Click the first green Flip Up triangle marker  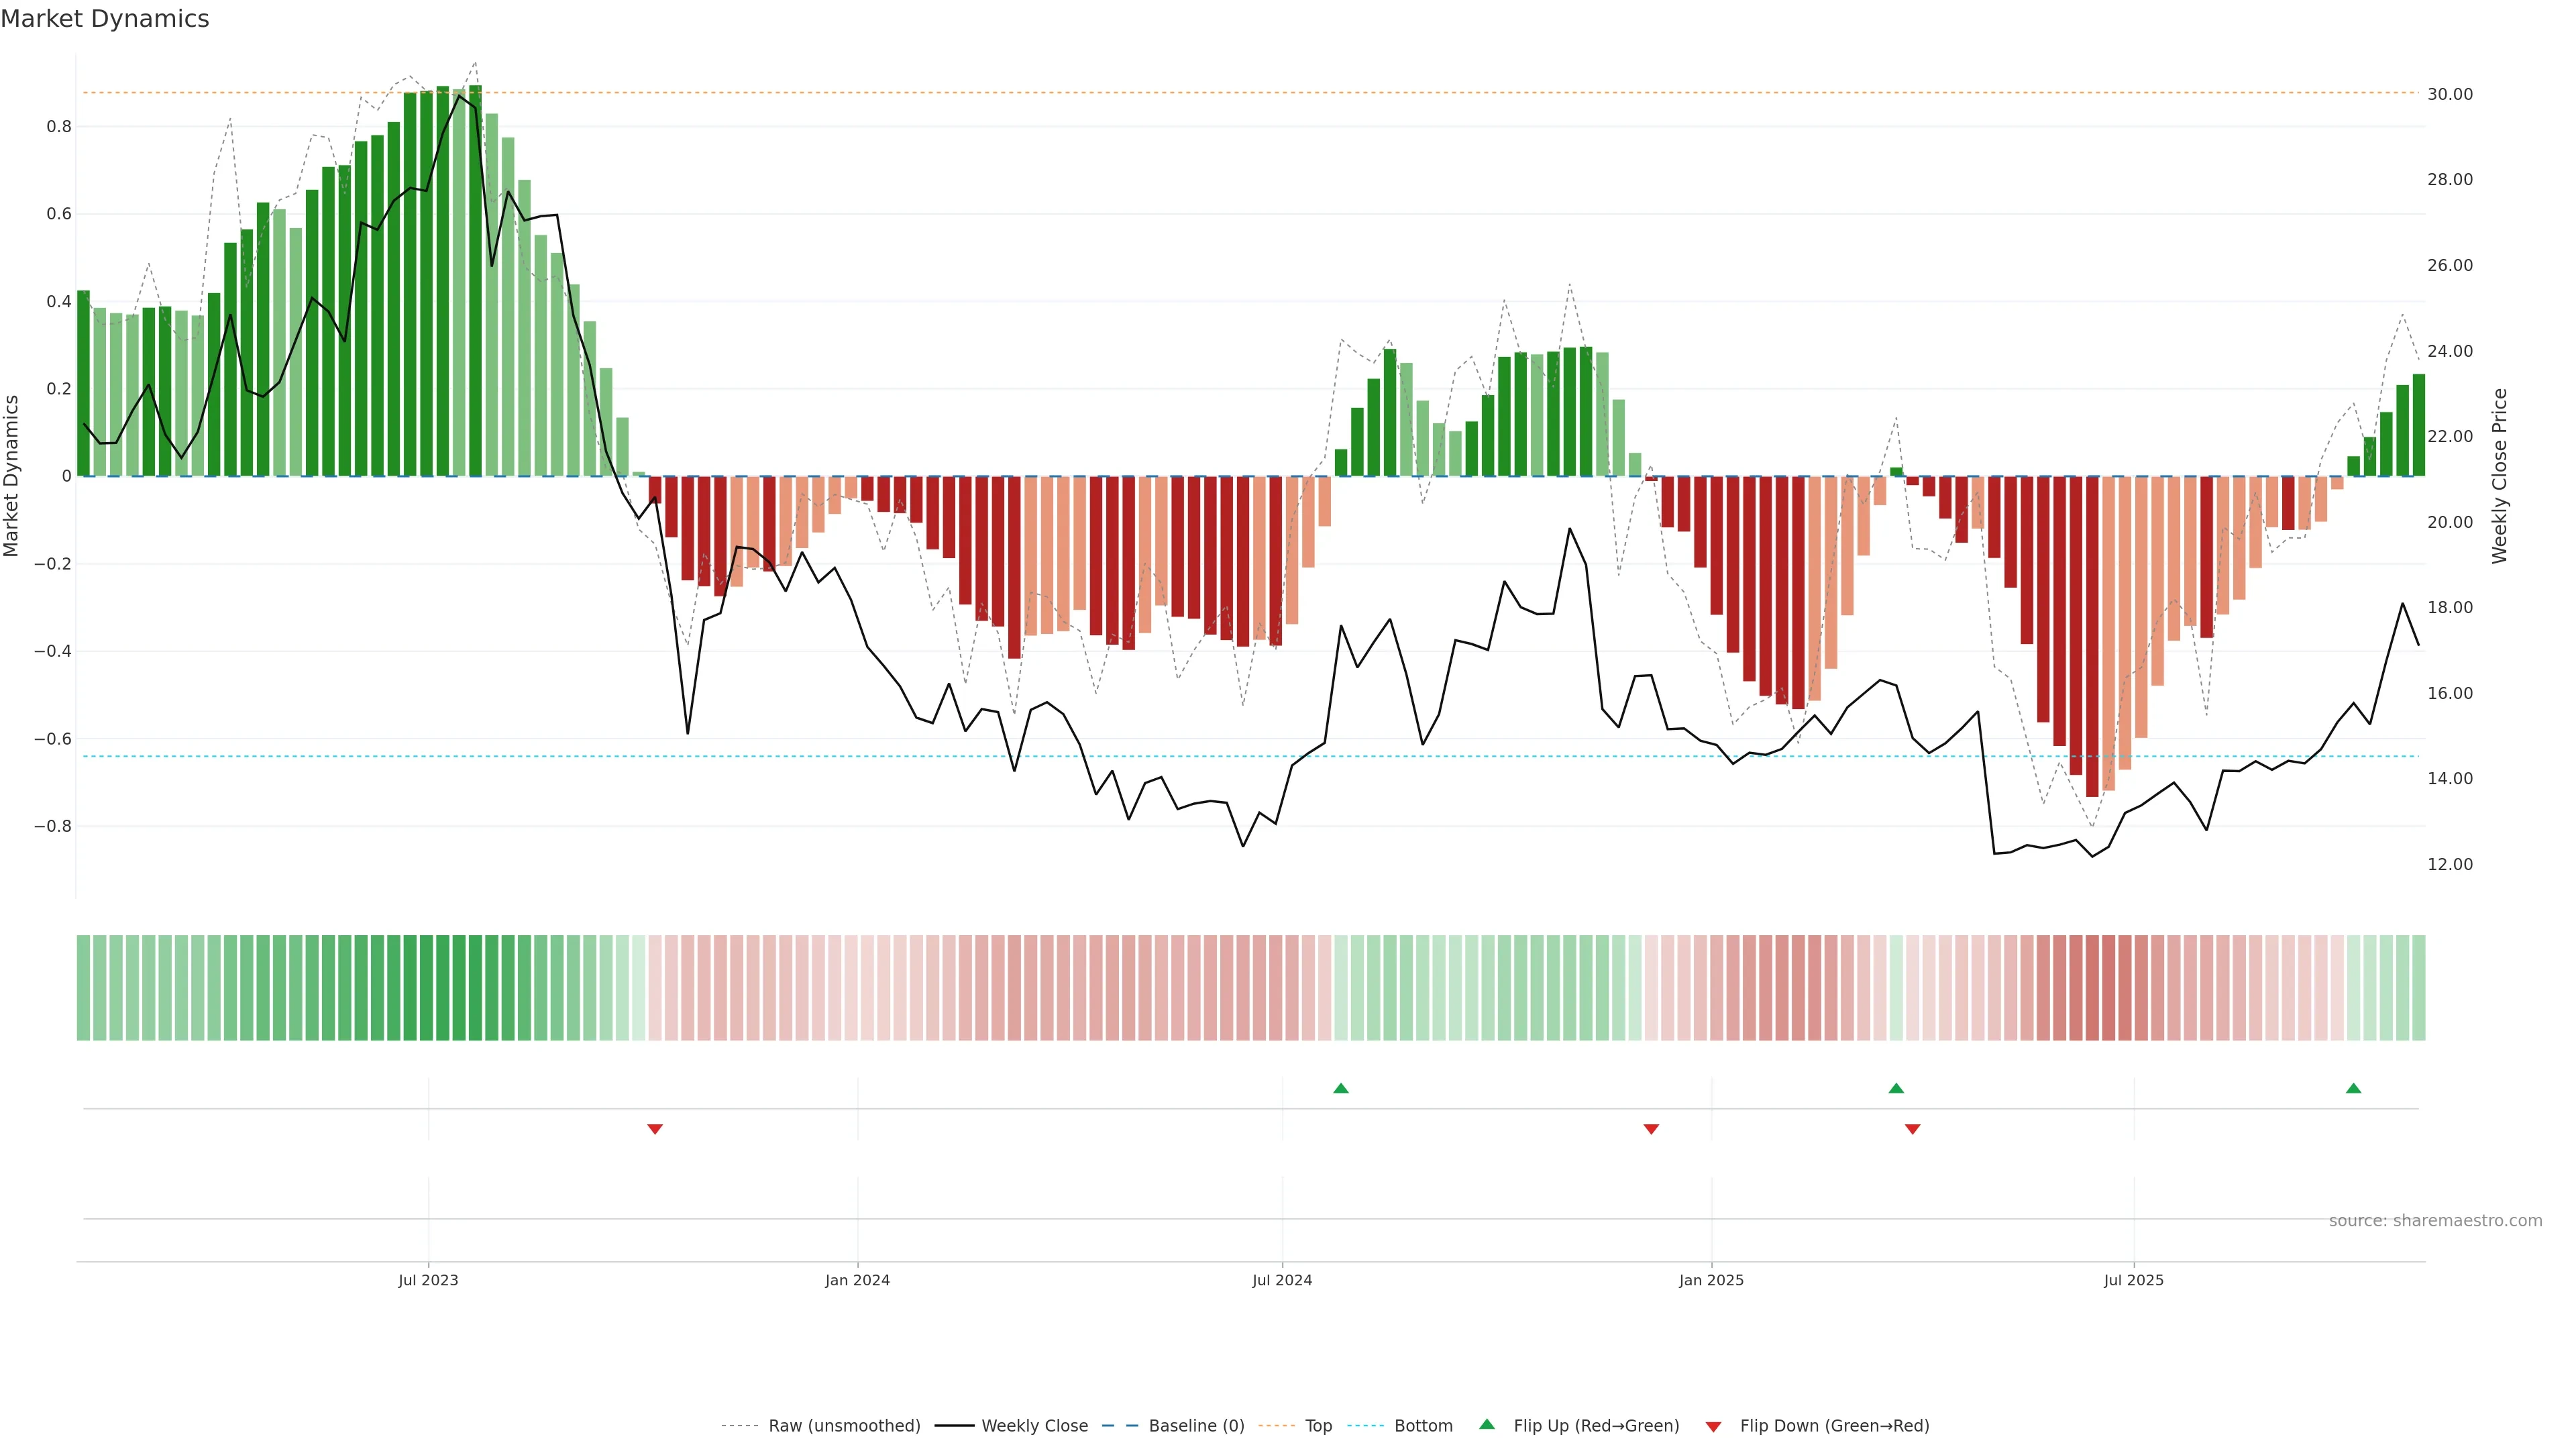point(1341,1088)
